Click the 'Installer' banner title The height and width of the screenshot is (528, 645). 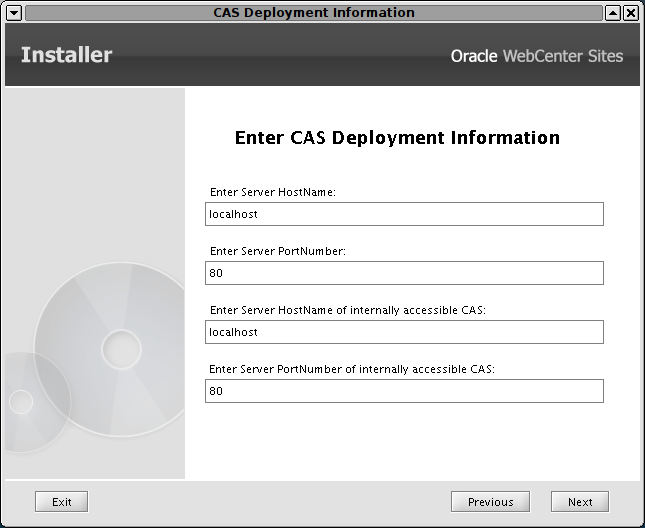pyautogui.click(x=67, y=55)
